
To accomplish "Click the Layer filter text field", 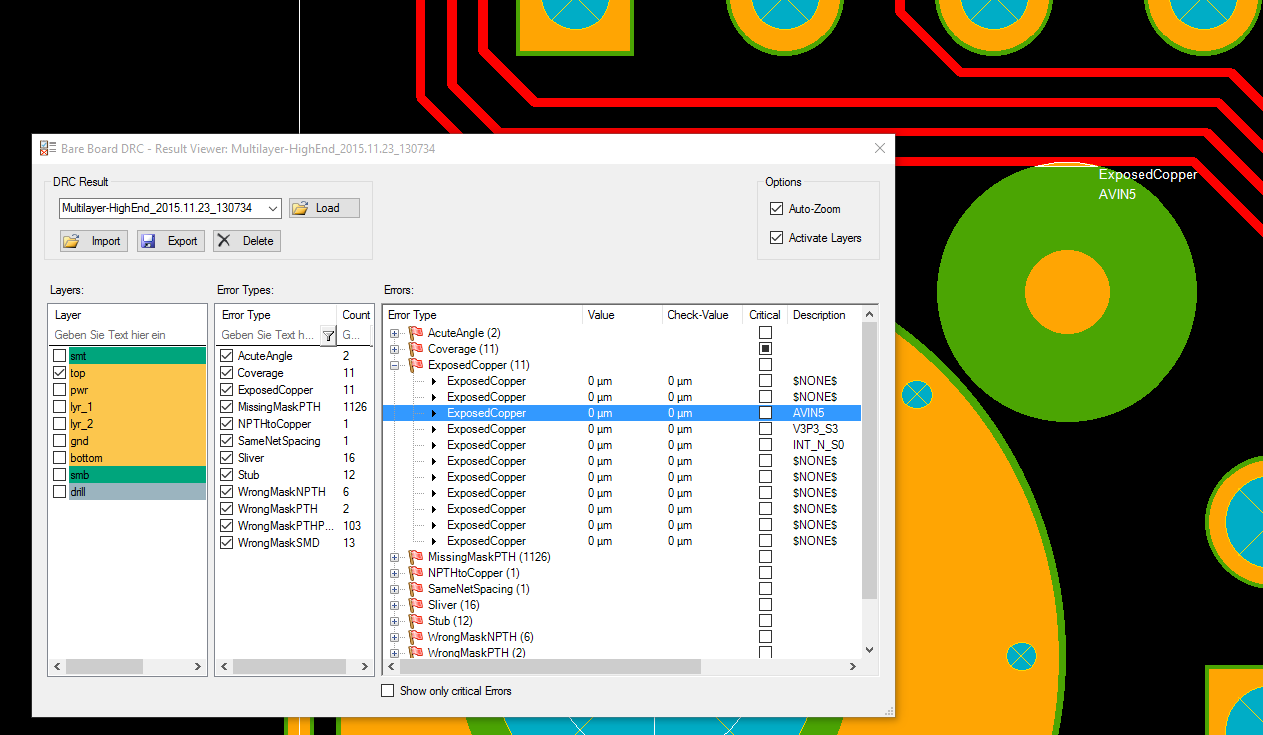I will (x=128, y=335).
